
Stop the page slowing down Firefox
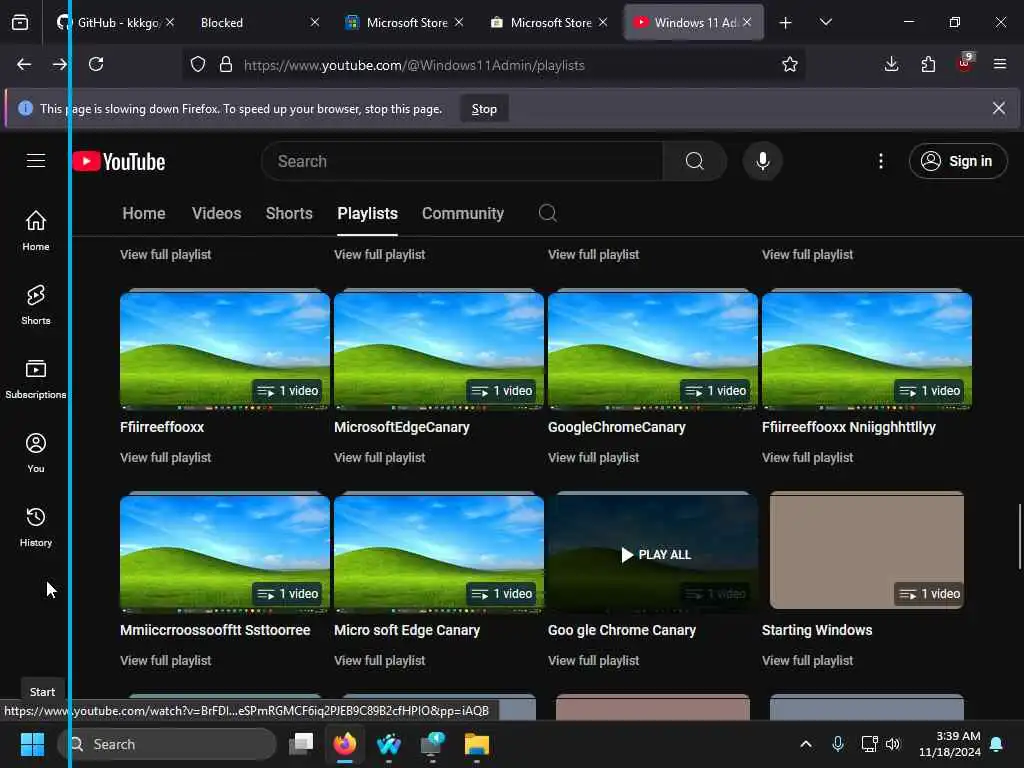(x=484, y=109)
